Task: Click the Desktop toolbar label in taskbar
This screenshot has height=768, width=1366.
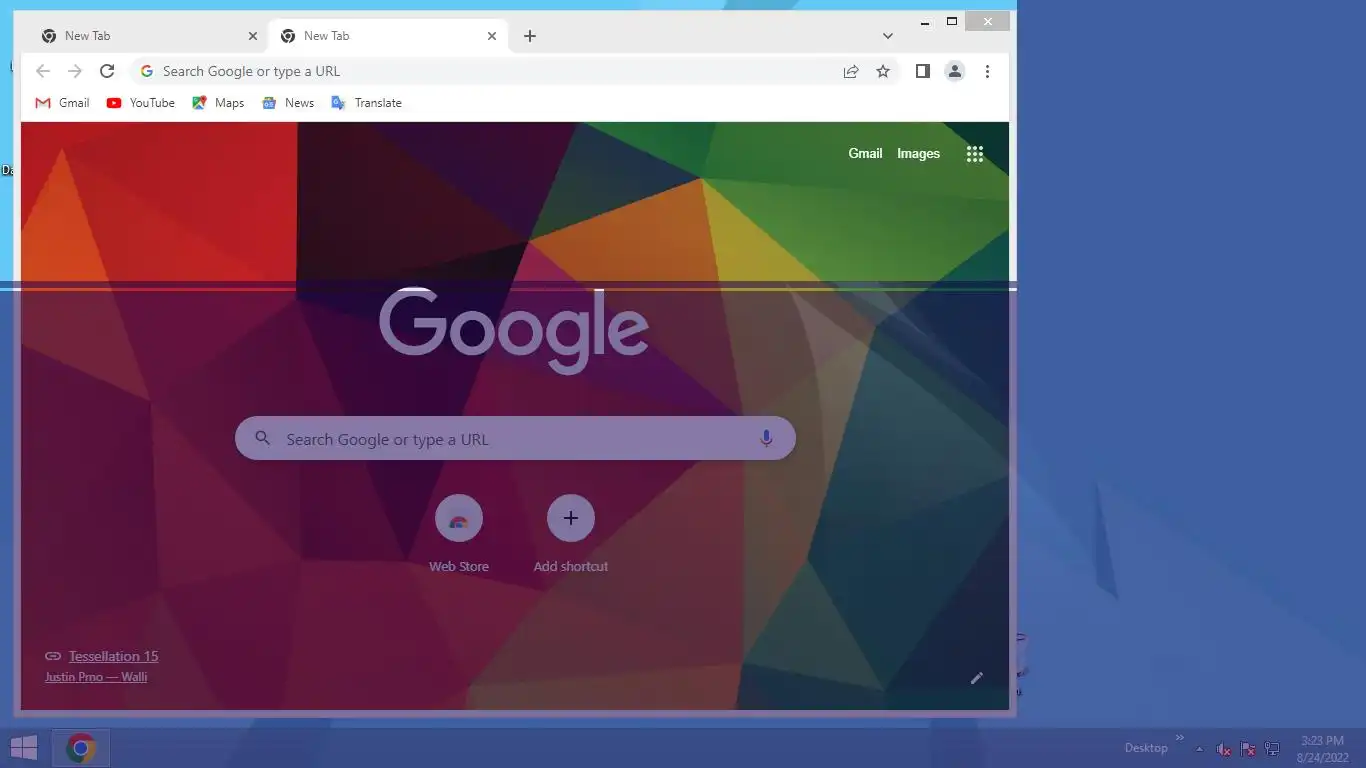Action: click(x=1146, y=748)
